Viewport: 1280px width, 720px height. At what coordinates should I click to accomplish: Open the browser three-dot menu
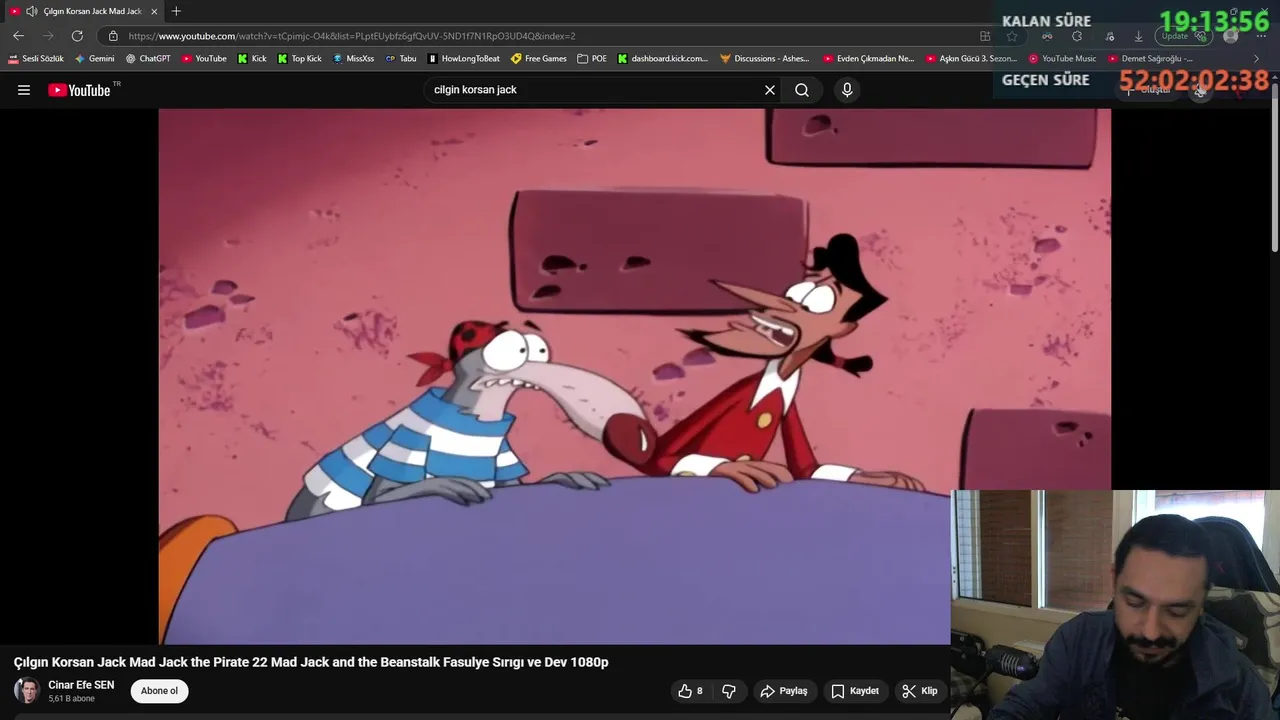click(1260, 36)
